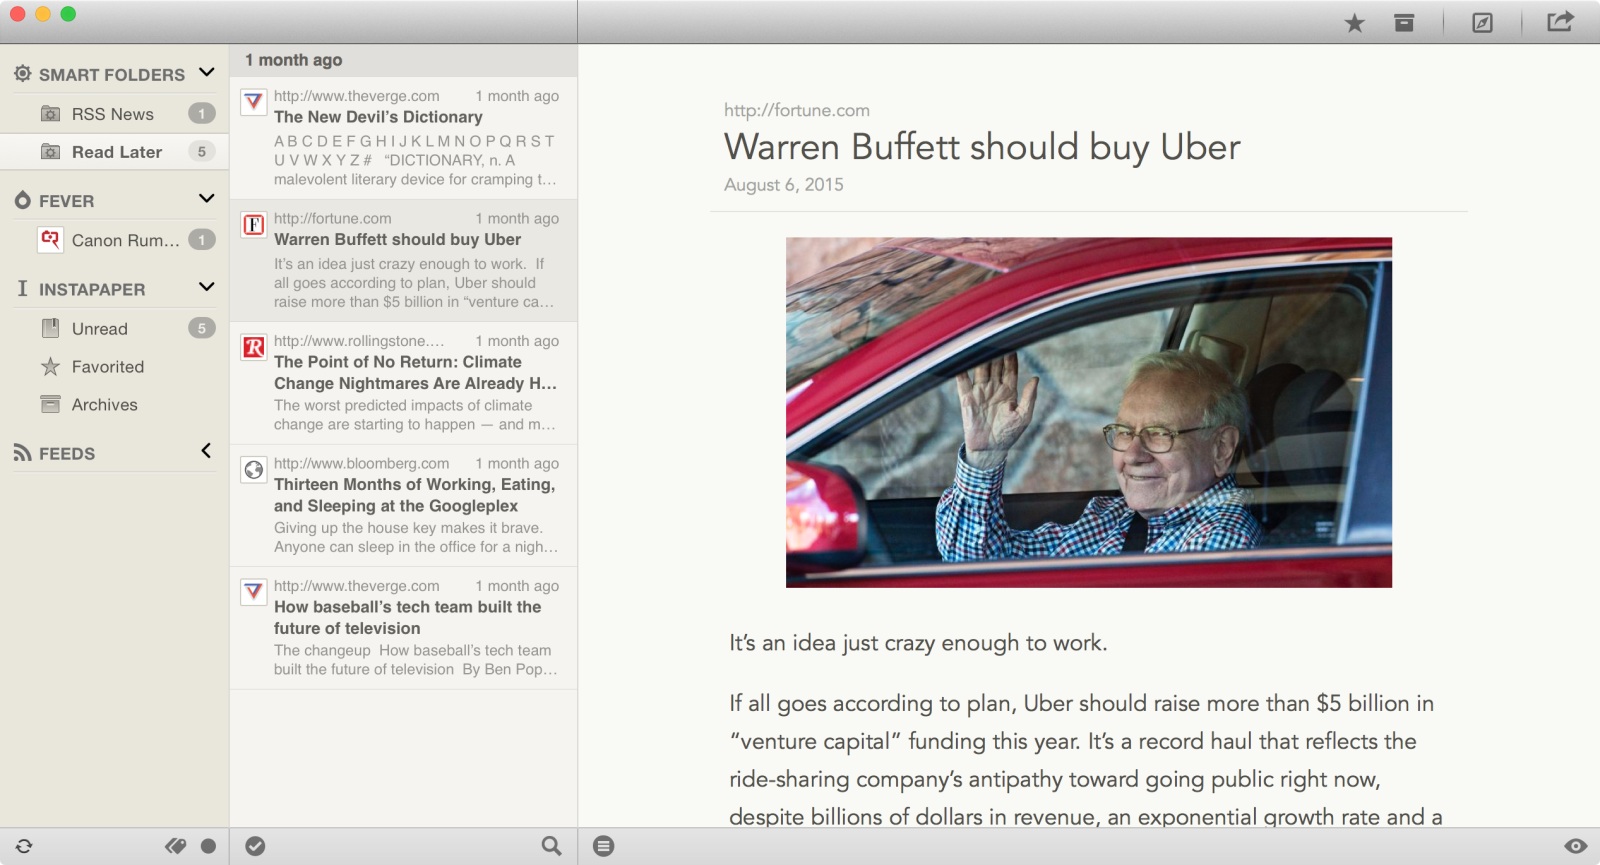The image size is (1600, 865).
Task: Click the large "Warren Buffett should buy Uber" headline
Action: pyautogui.click(x=982, y=147)
